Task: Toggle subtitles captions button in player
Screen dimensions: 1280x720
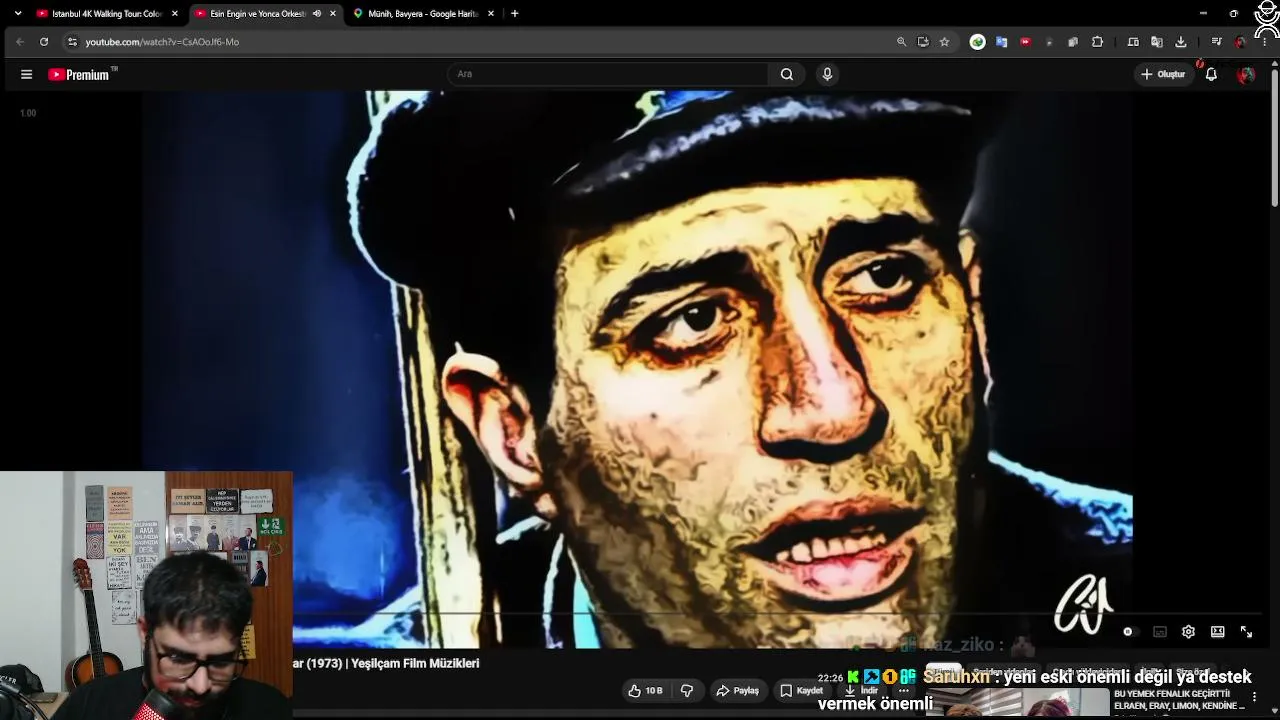Action: tap(1160, 632)
